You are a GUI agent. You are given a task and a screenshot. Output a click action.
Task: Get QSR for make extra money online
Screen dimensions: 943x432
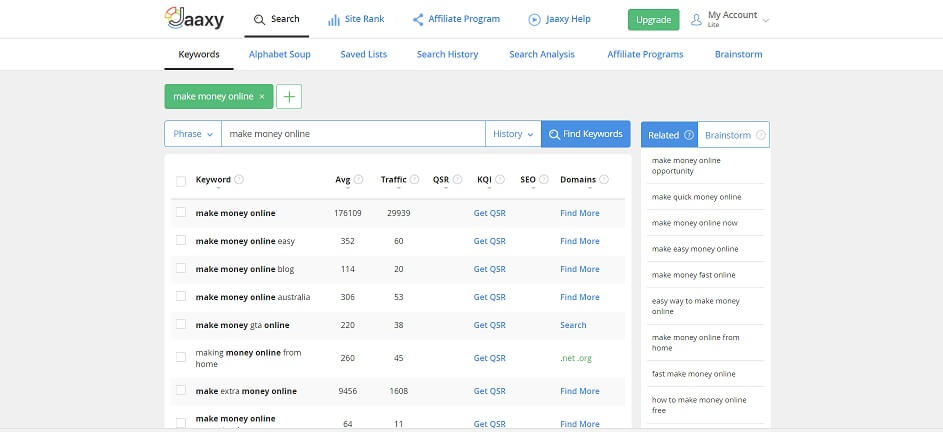pos(490,391)
